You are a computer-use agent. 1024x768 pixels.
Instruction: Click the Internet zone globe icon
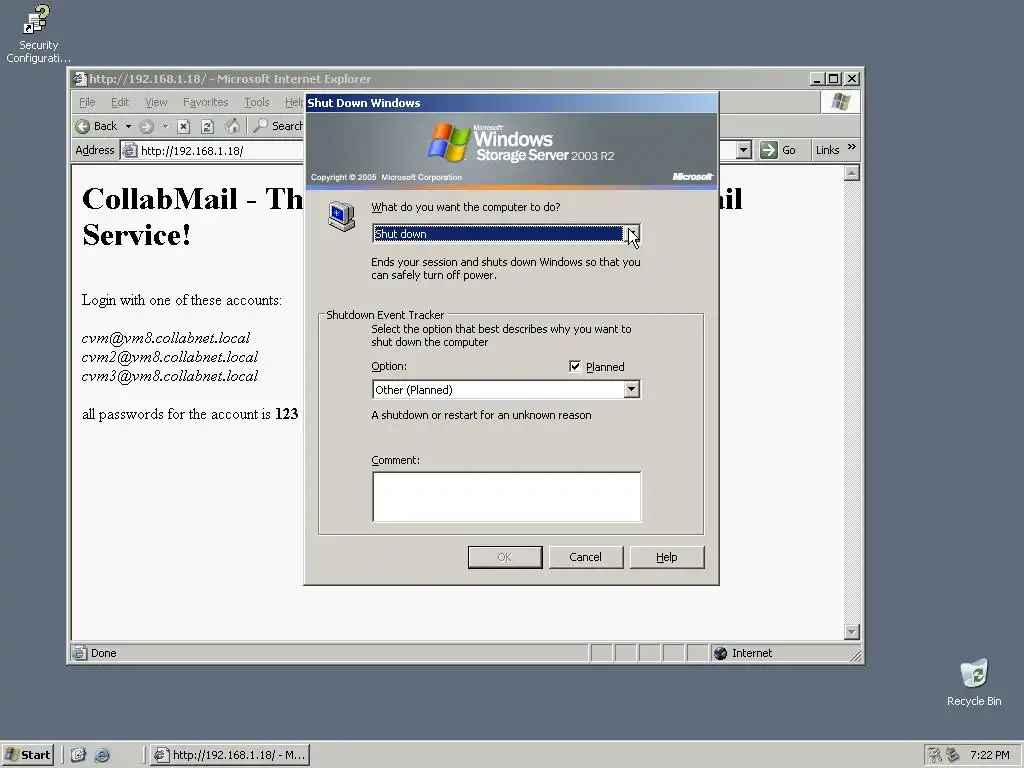coord(720,653)
